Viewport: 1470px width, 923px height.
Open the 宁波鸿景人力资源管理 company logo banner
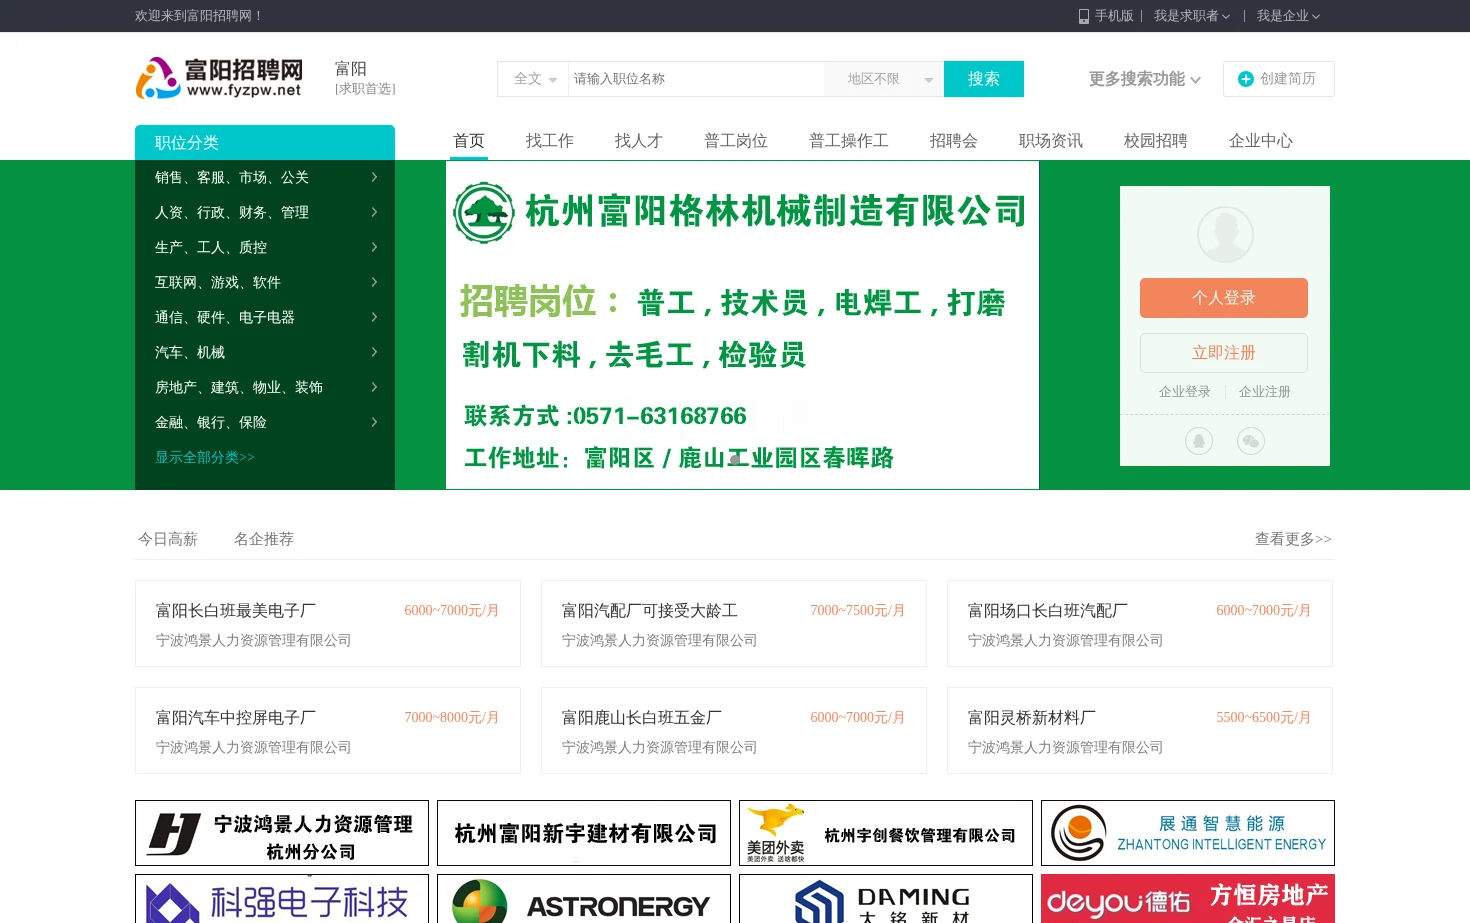(282, 833)
